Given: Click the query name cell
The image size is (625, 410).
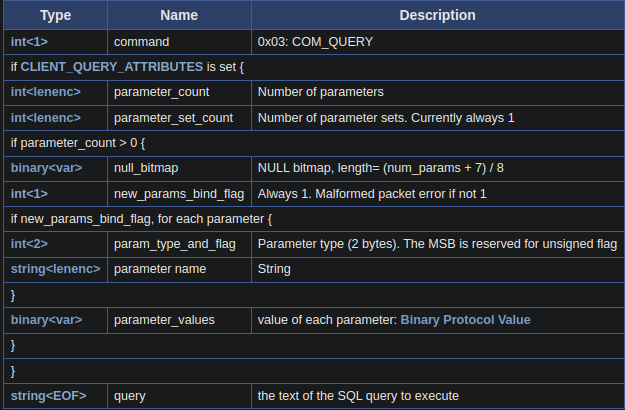Looking at the screenshot, I should (x=179, y=396).
